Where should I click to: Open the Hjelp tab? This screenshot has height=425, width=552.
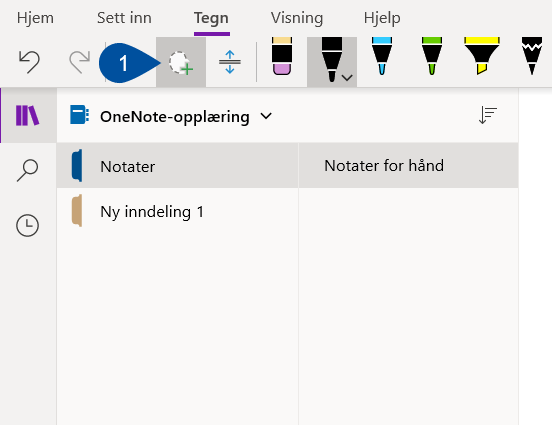(x=382, y=18)
